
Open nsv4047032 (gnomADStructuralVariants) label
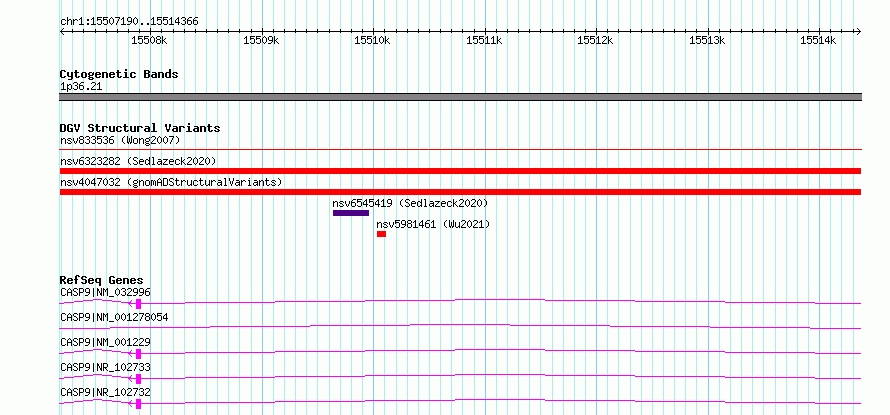pyautogui.click(x=171, y=182)
